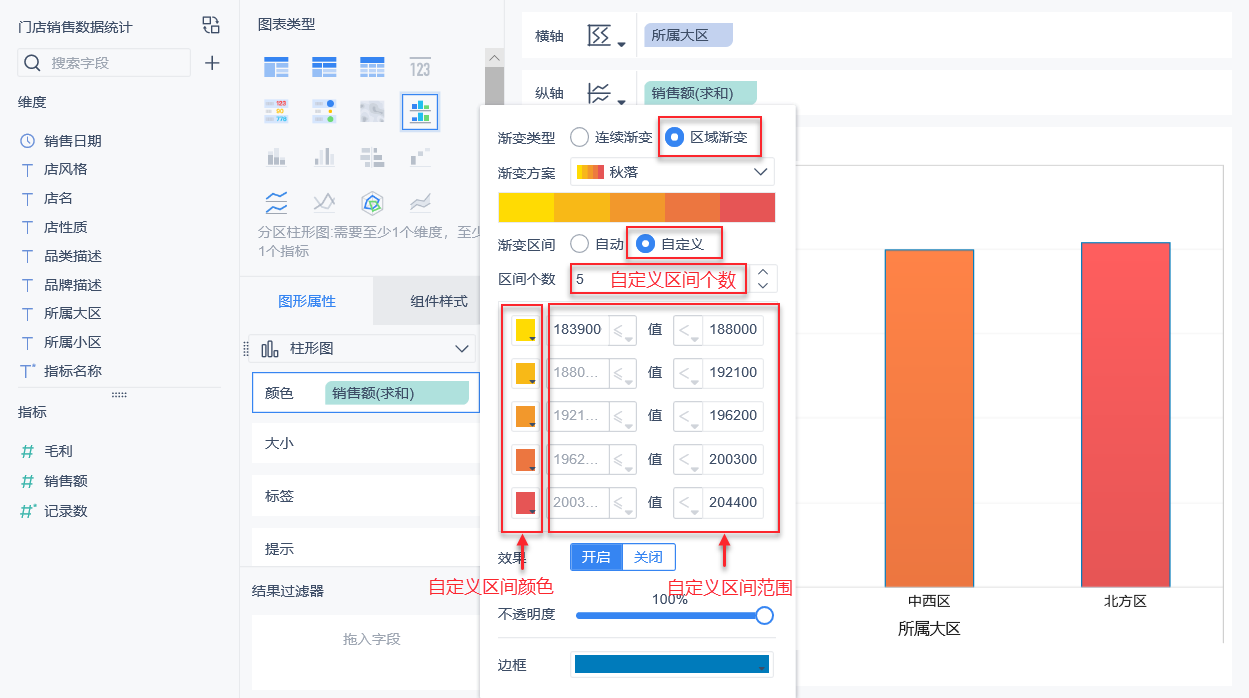The width and height of the screenshot is (1249, 698).
Task: Open the ≤ operator dropdown after 183900
Action: tap(622, 330)
